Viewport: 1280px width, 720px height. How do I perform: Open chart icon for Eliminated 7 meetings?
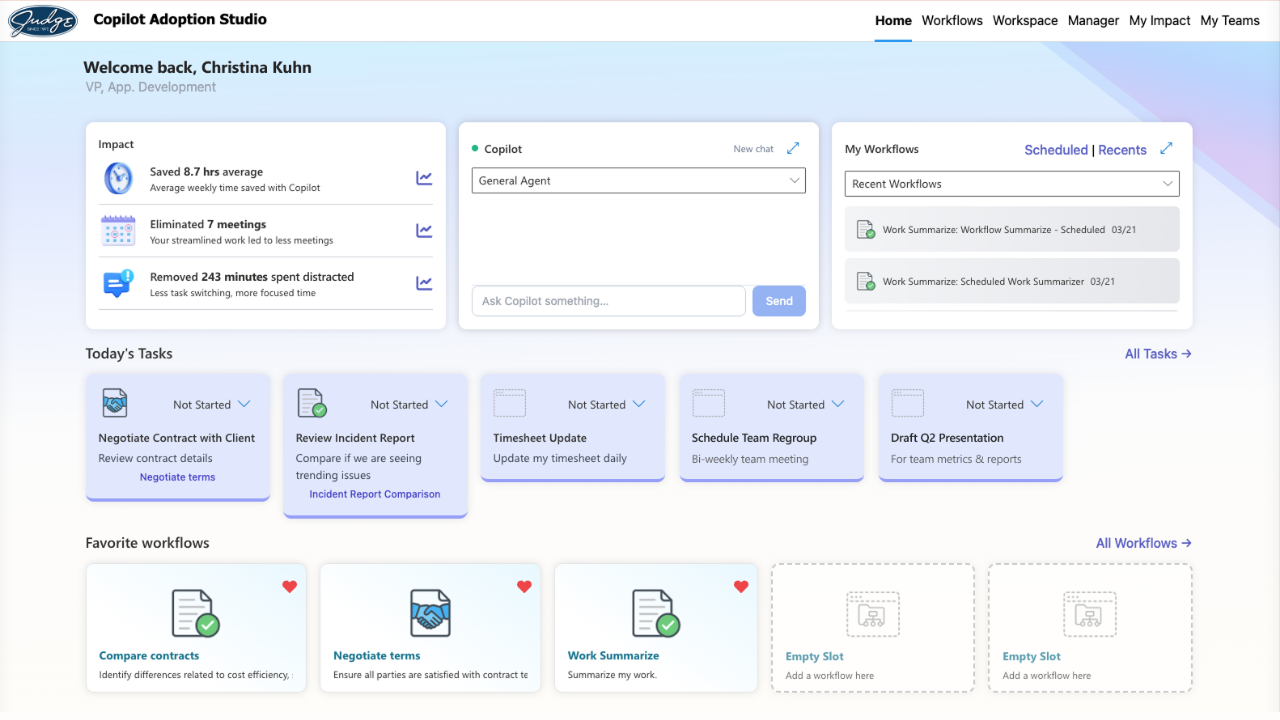424,231
